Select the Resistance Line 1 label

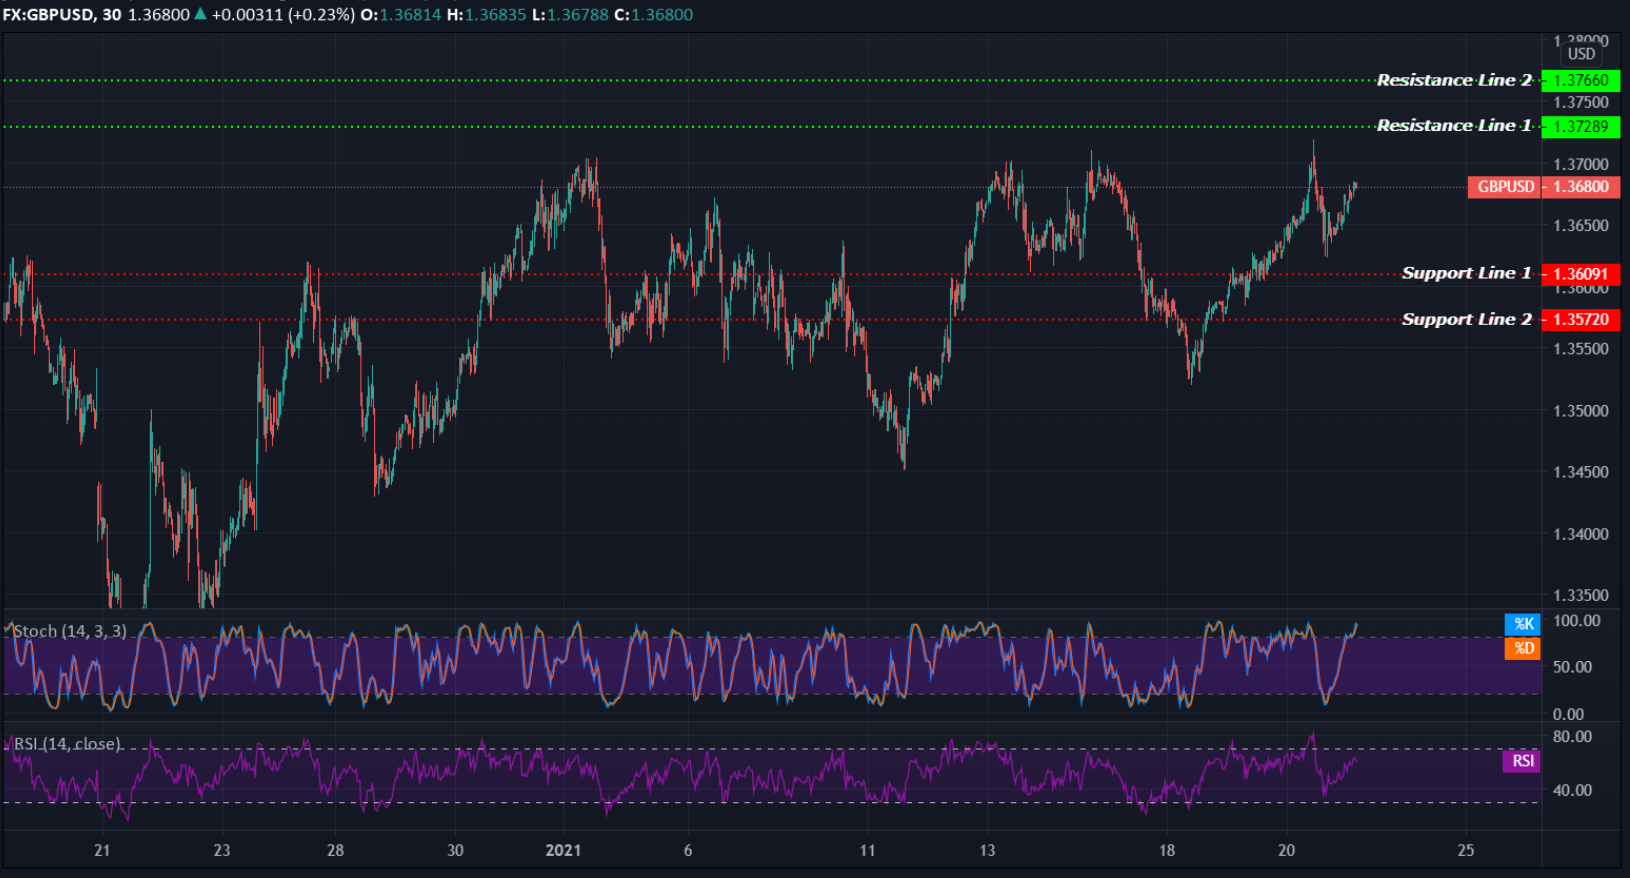pos(1454,125)
